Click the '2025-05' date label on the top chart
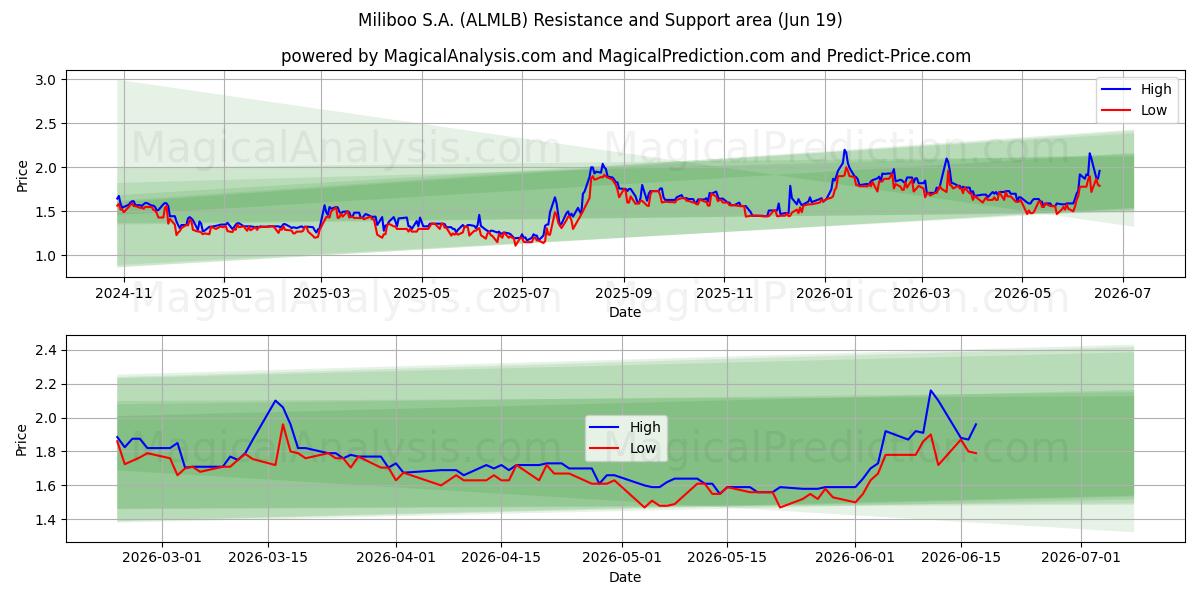This screenshot has width=1200, height=600. 421,294
